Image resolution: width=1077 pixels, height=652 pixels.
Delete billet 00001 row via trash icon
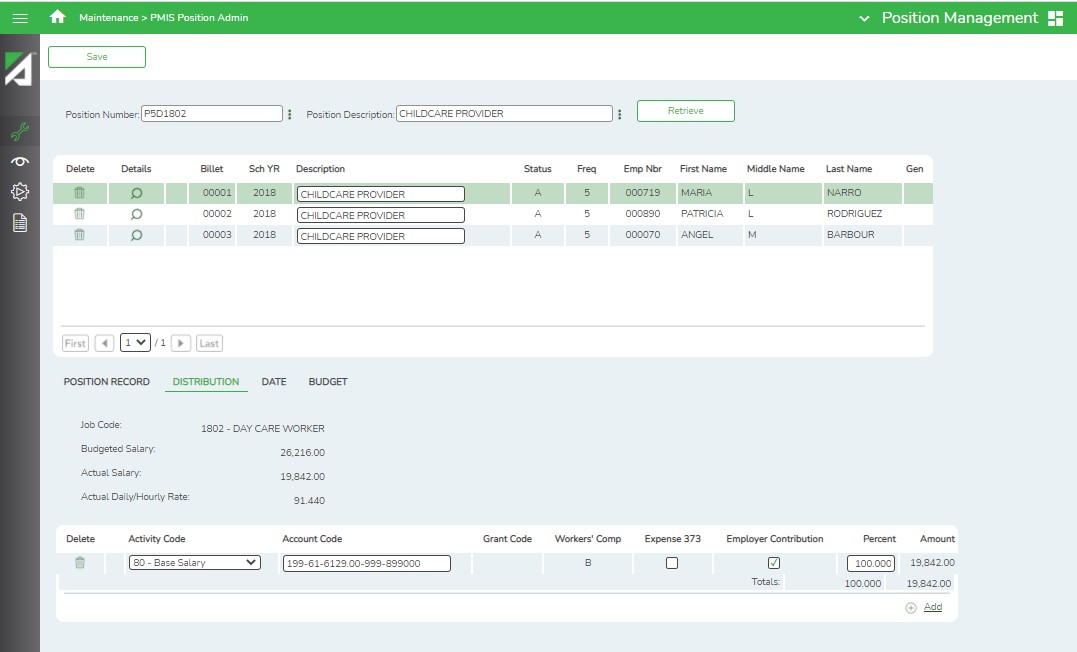coord(80,193)
